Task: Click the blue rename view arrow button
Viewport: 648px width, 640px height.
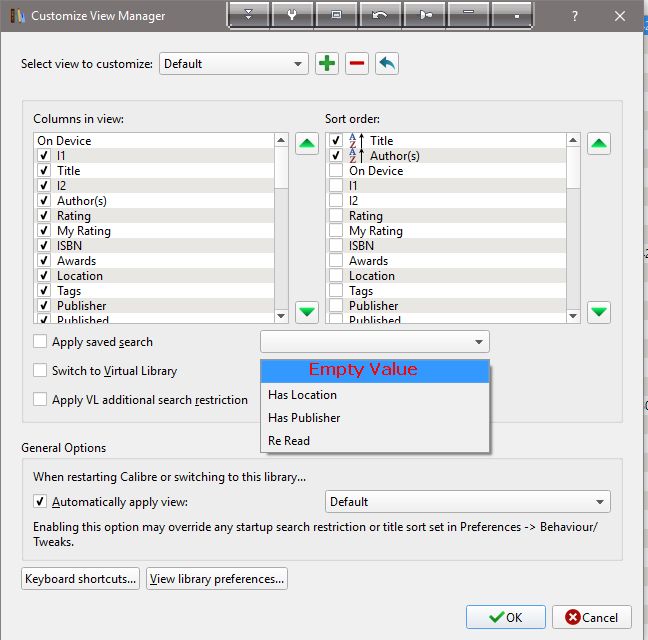Action: (x=387, y=64)
